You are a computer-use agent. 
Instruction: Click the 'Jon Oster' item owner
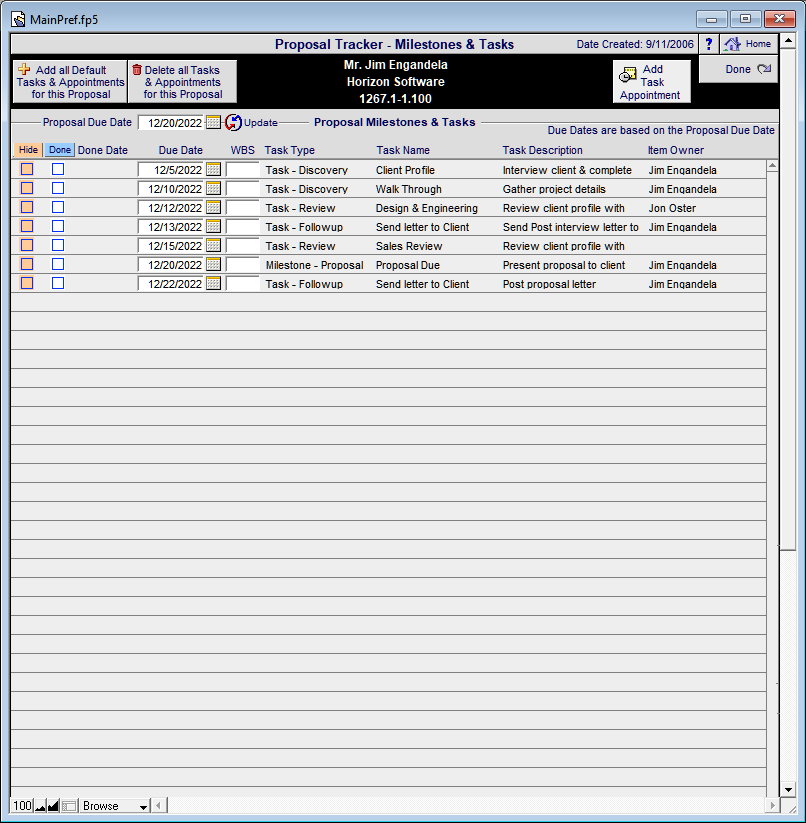672,208
